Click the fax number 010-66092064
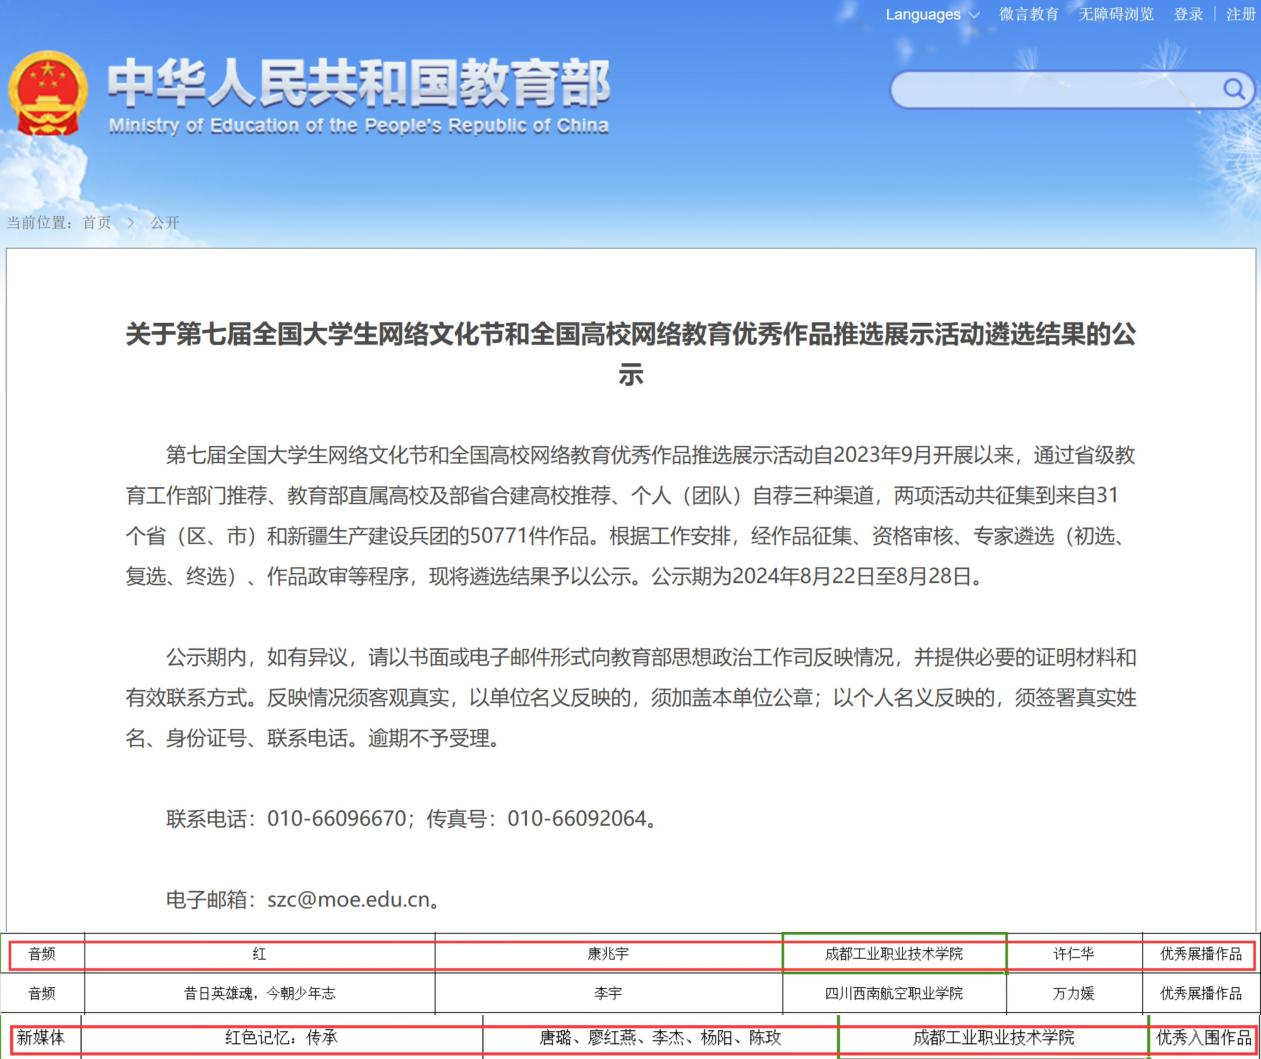The image size is (1261, 1059). pos(577,818)
